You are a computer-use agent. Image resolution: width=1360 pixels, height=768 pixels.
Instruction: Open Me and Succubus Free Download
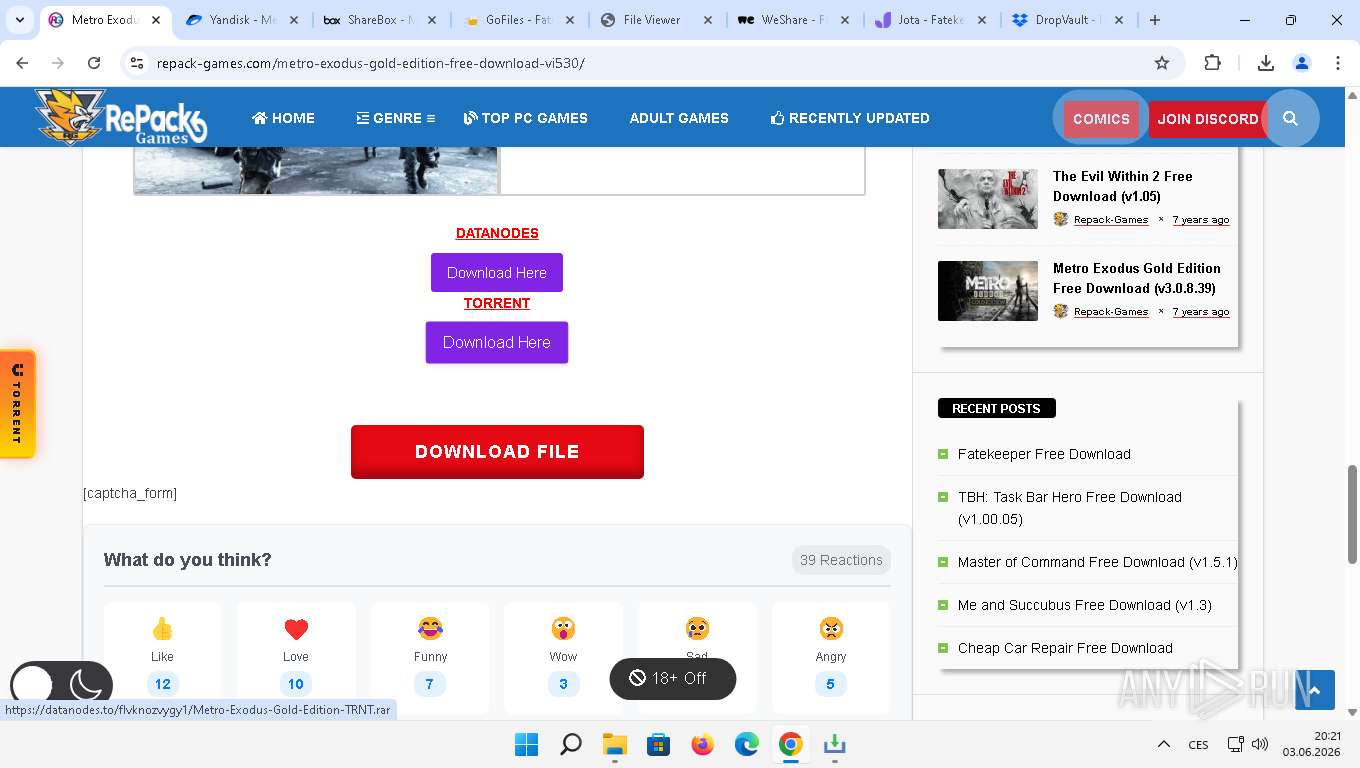[1085, 605]
